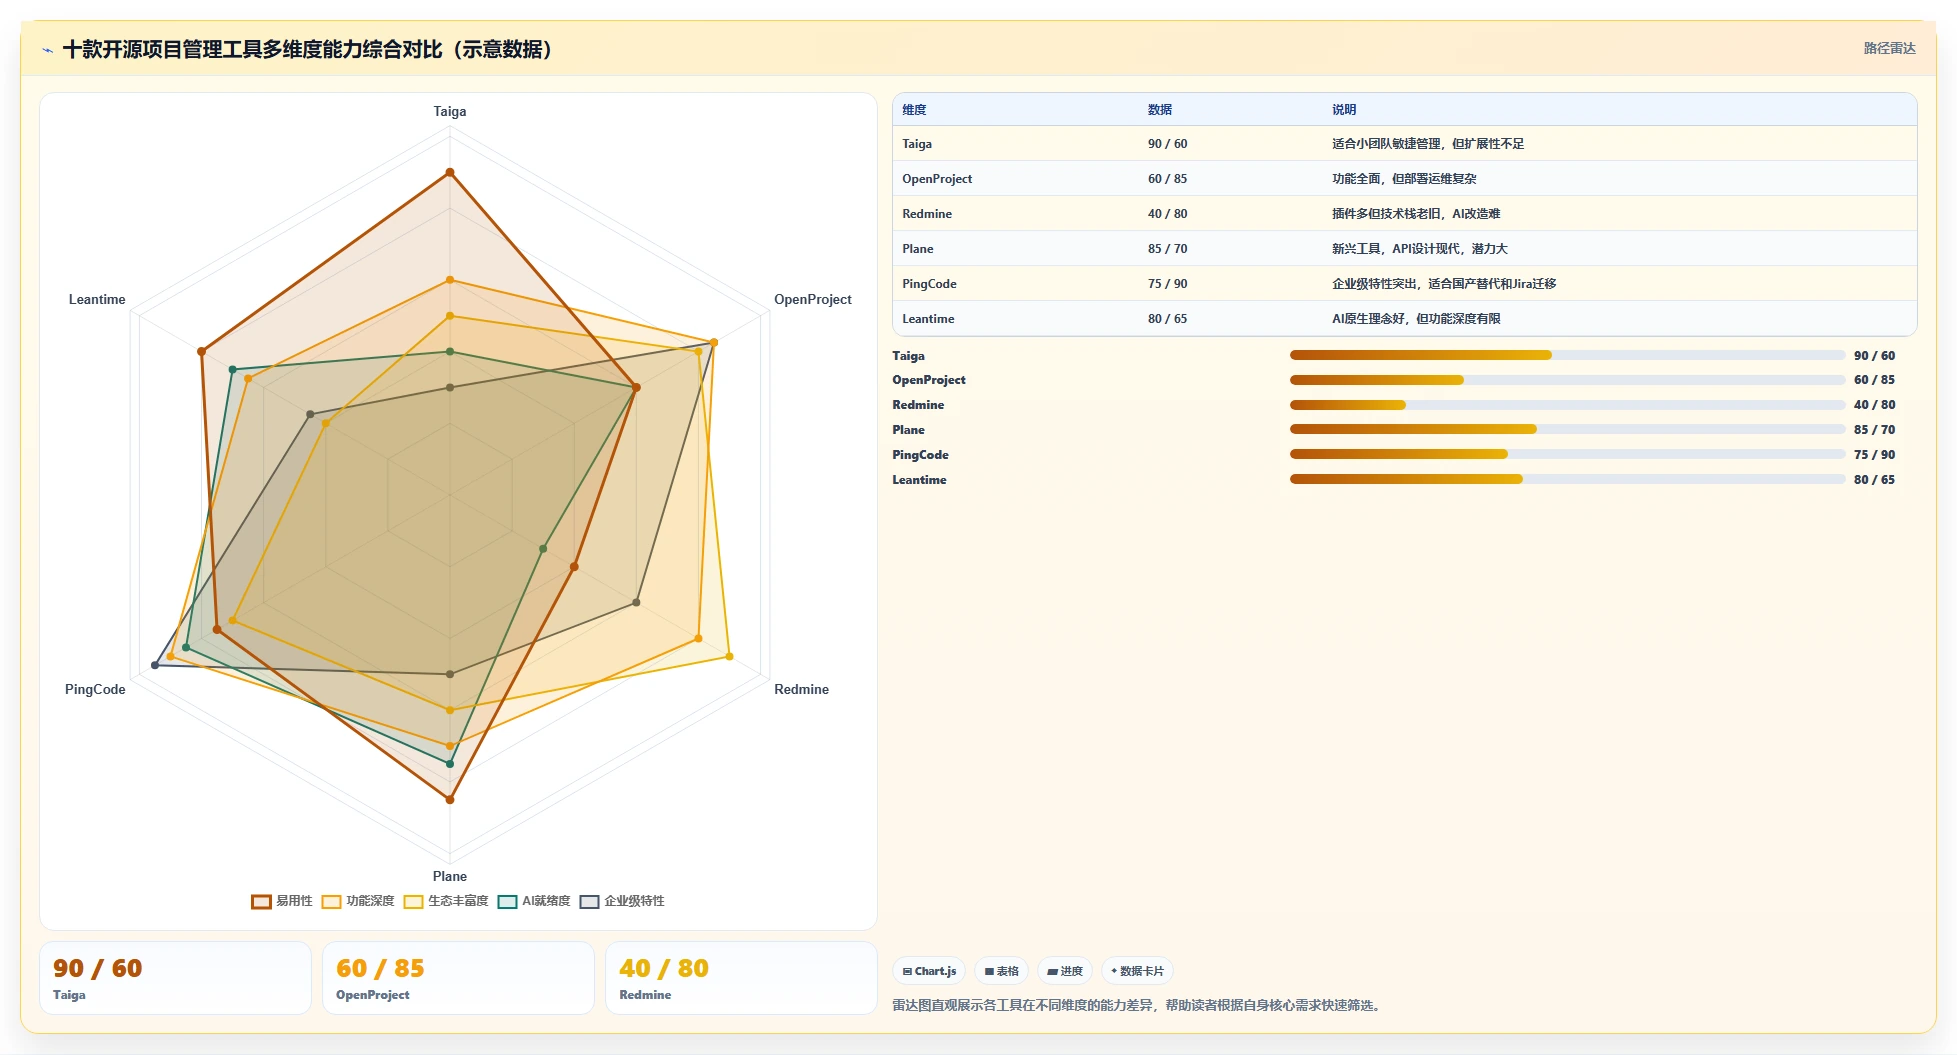The width and height of the screenshot is (1957, 1055).
Task: Click description 企业级特性突出，适合国产替代和Jira迁移
Action: click(1444, 284)
